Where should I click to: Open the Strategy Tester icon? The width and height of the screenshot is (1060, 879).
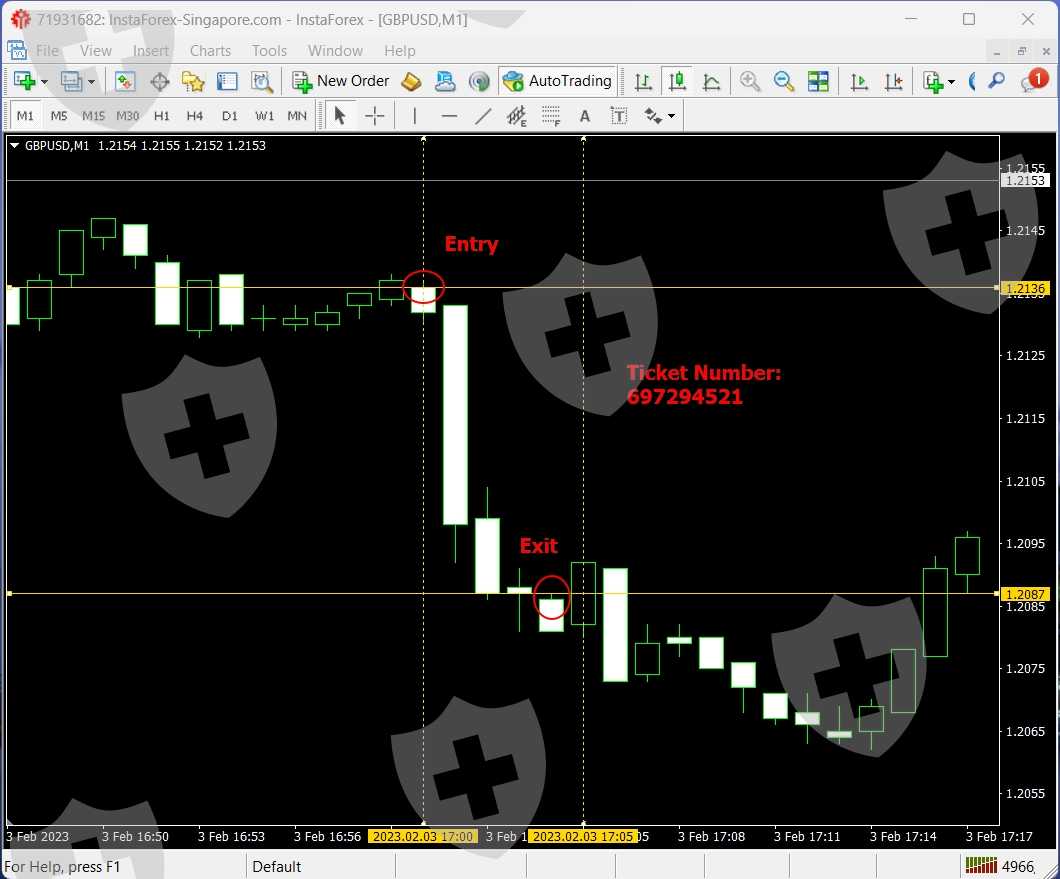(x=262, y=81)
